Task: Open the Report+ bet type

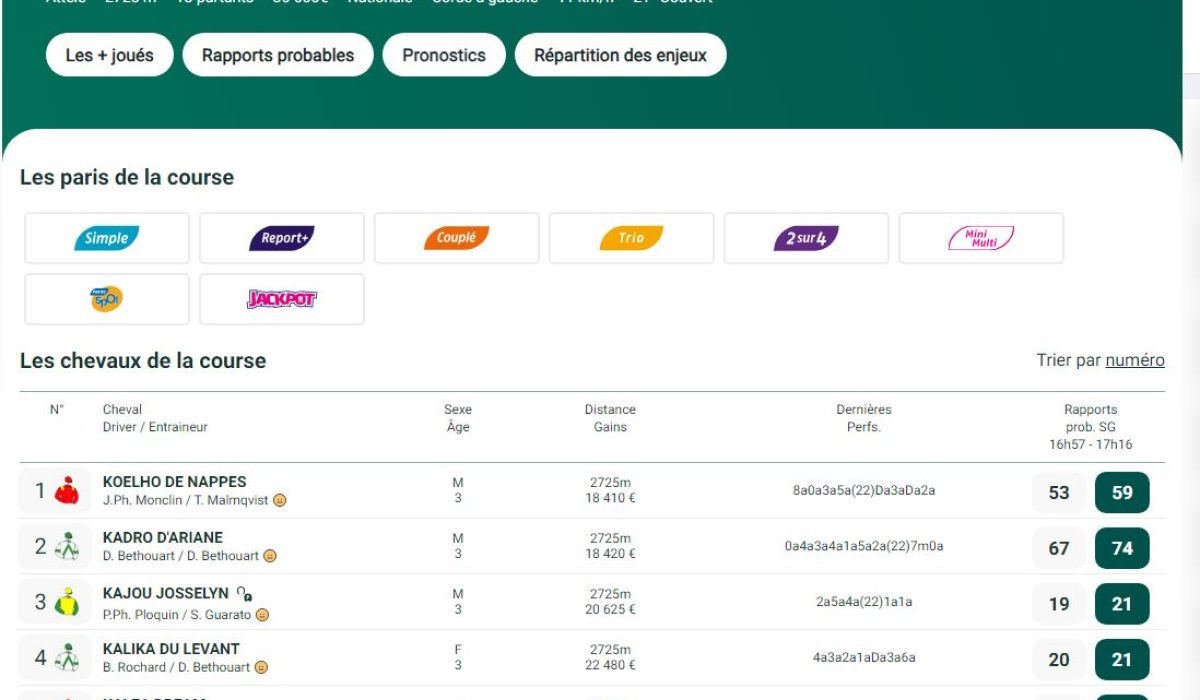Action: coord(282,238)
